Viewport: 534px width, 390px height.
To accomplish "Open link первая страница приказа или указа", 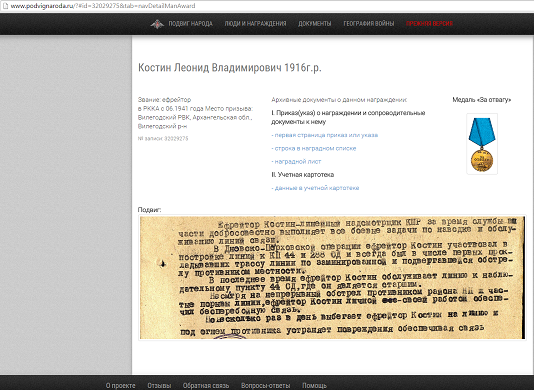I will [325, 135].
